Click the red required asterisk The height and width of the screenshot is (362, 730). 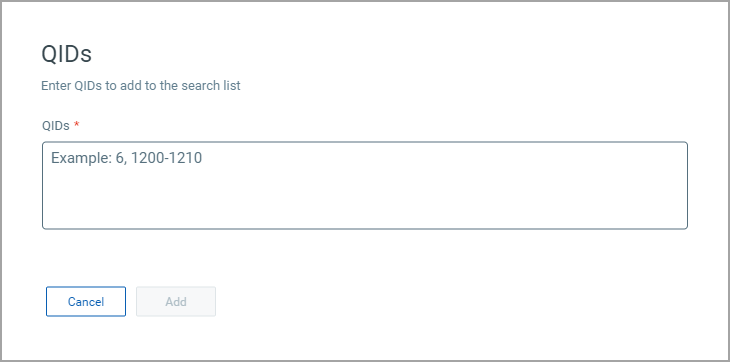77,124
